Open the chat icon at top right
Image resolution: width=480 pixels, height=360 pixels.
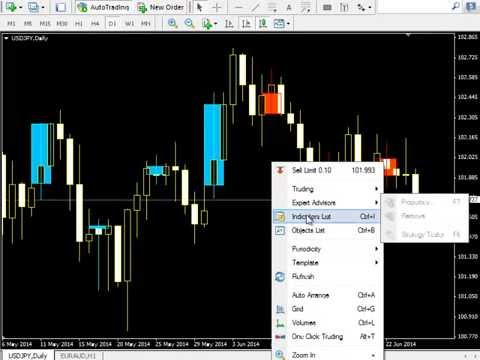[471, 6]
